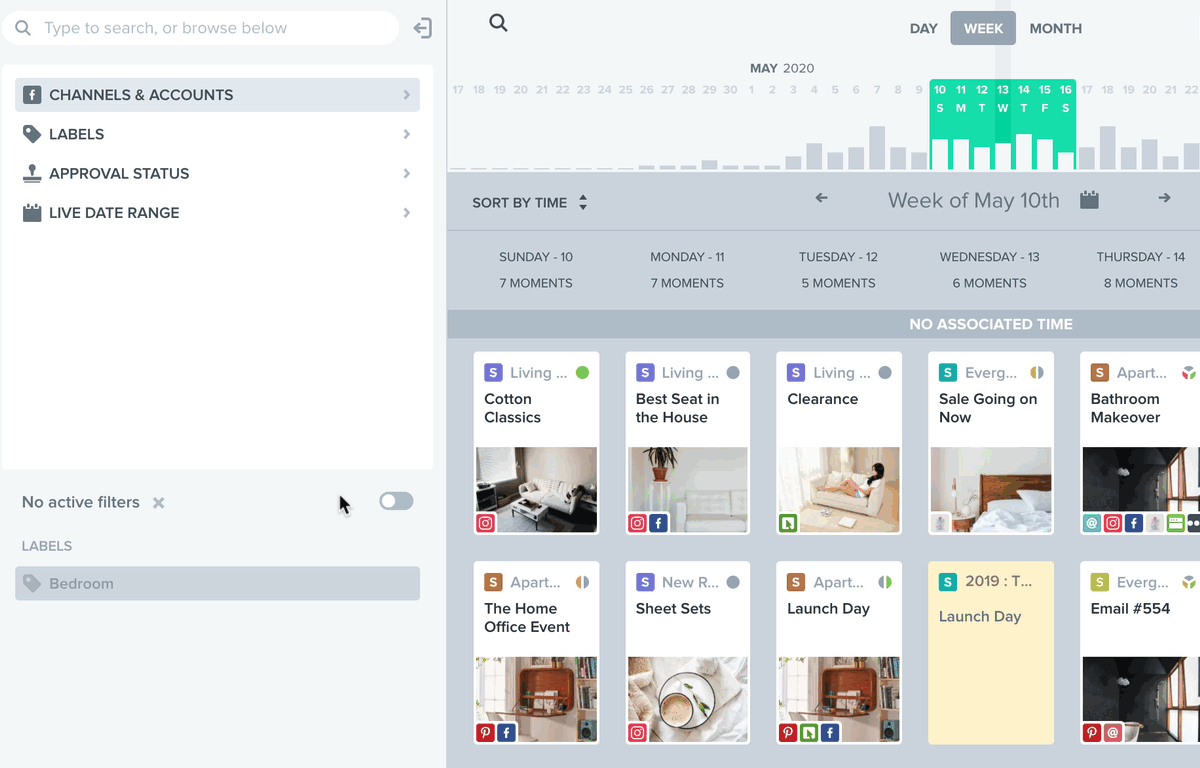Click Pinterest icon on Apart... Launch Day card
Viewport: 1200px width, 768px height.
[788, 733]
